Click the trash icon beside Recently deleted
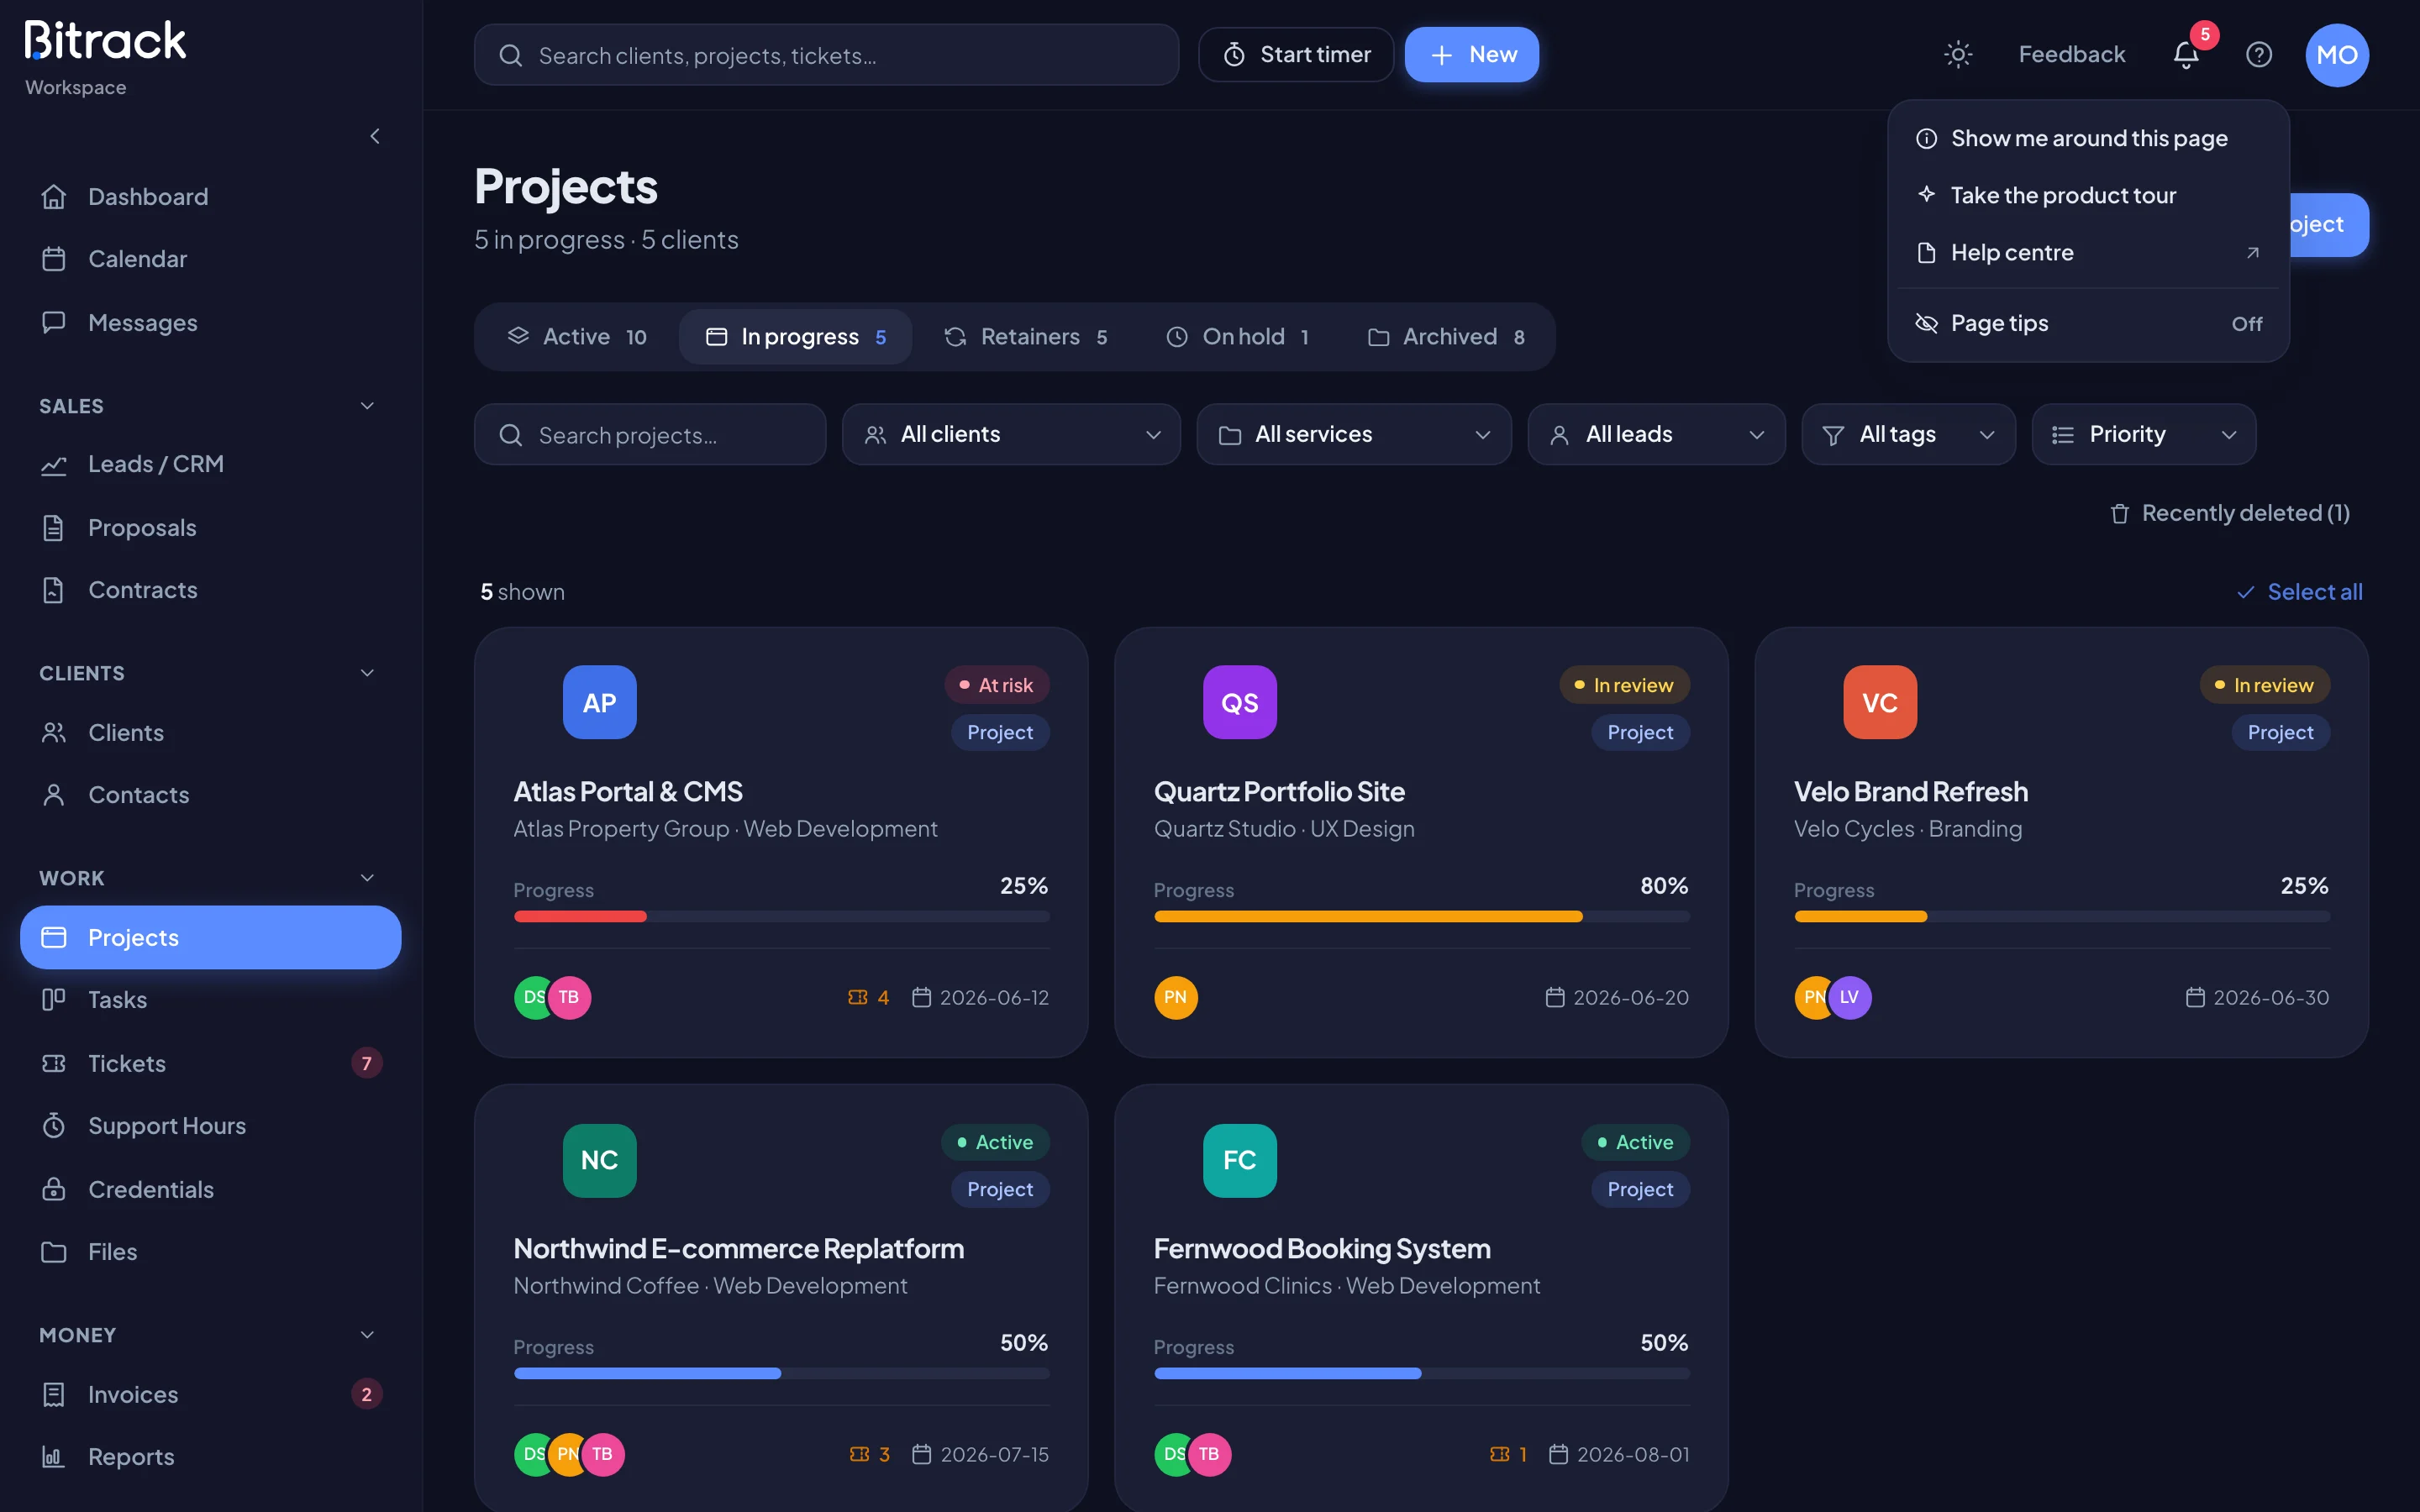Screen dimensions: 2420x1512 point(2119,513)
